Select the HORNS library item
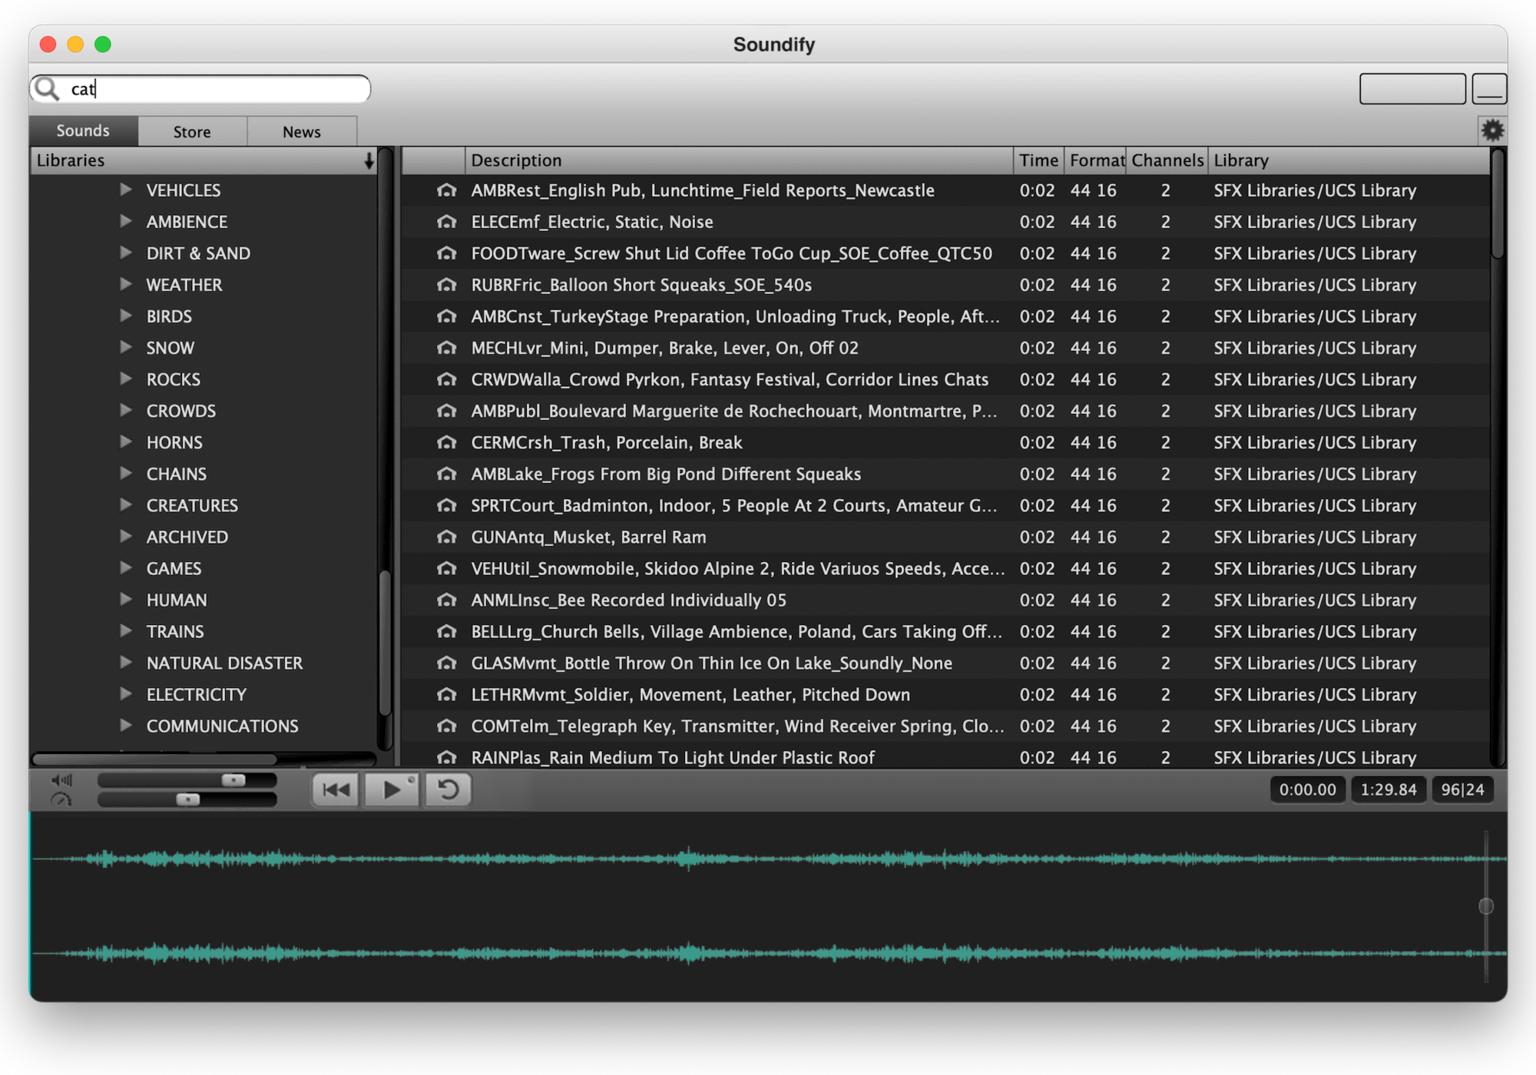The width and height of the screenshot is (1536, 1075). (174, 442)
